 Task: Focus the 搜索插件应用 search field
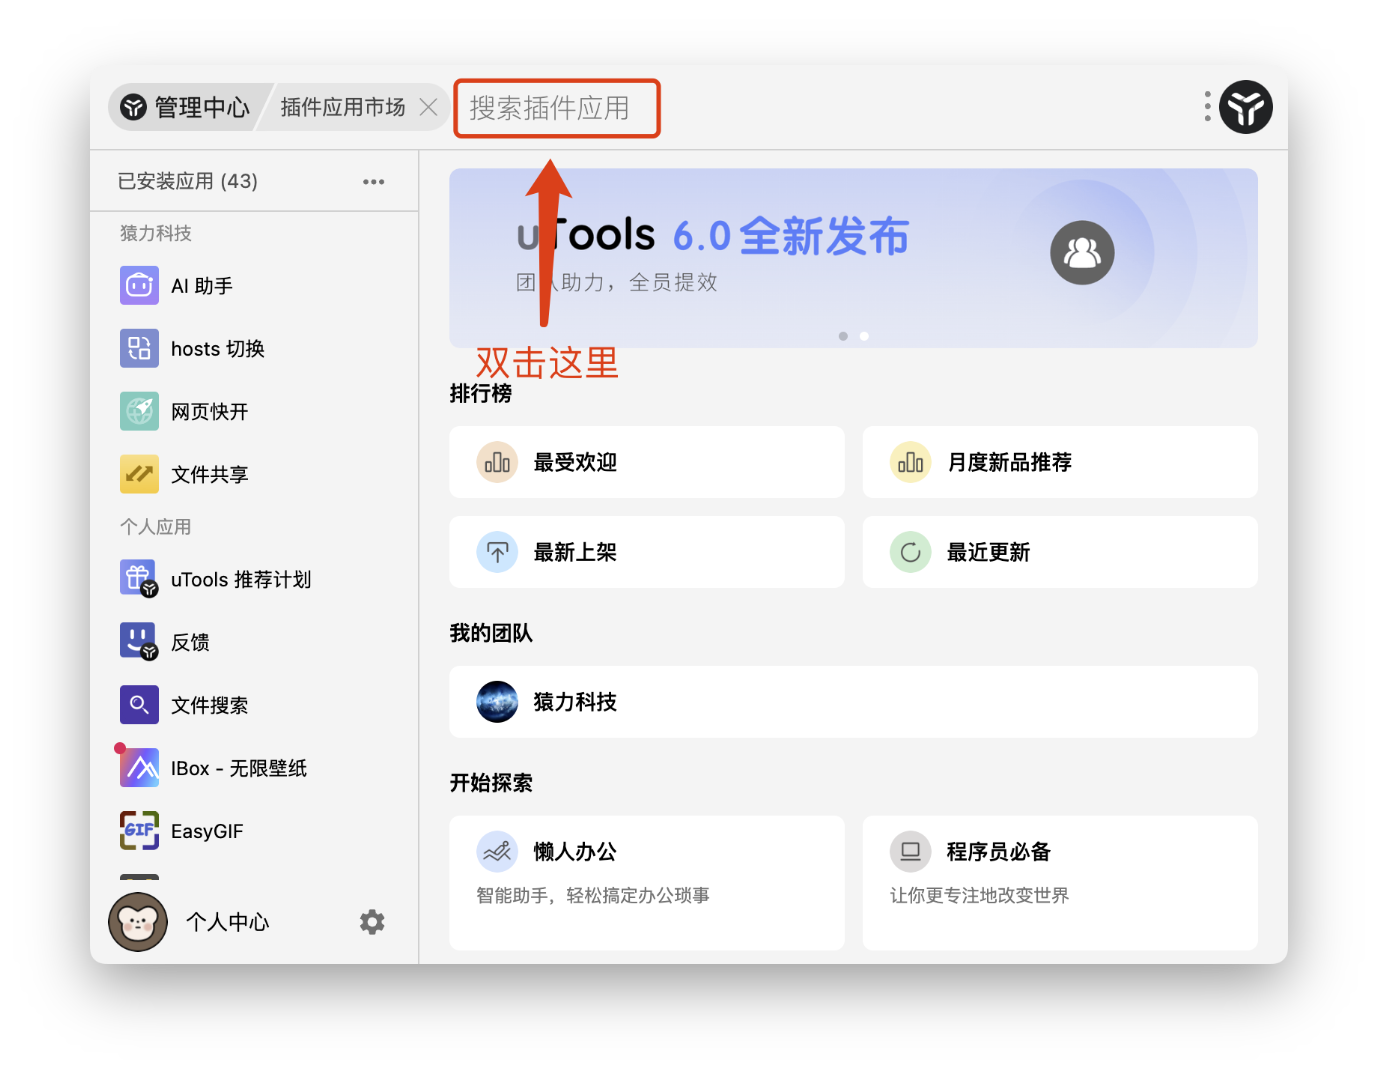click(557, 108)
